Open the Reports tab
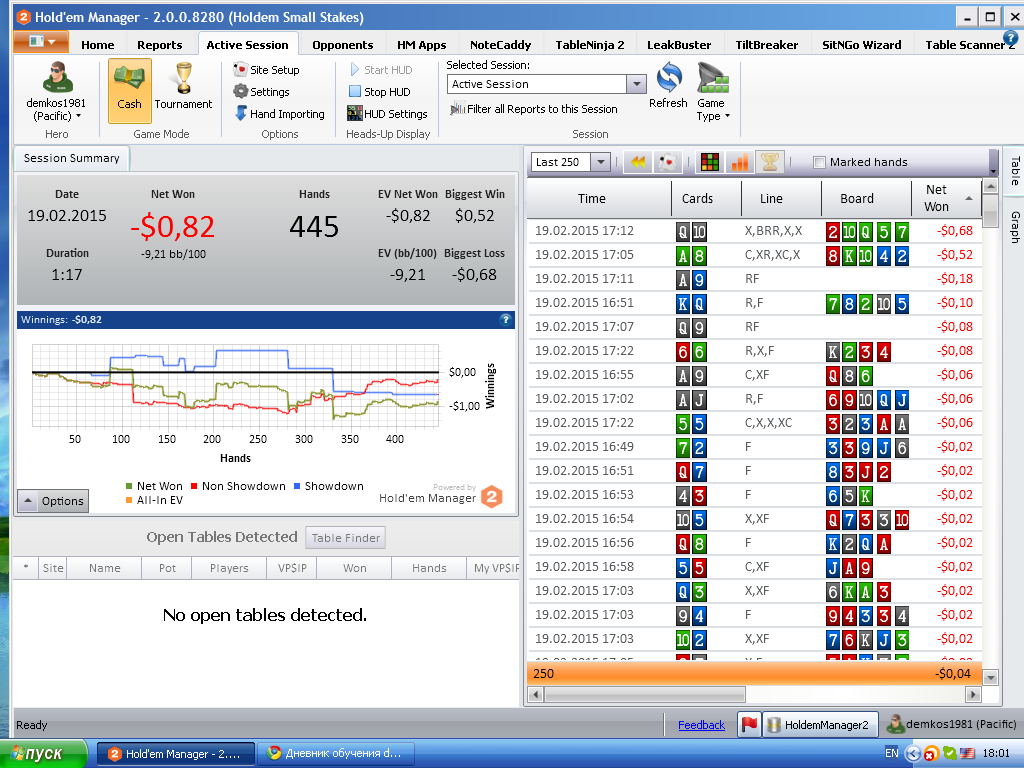The image size is (1024, 768). click(159, 45)
